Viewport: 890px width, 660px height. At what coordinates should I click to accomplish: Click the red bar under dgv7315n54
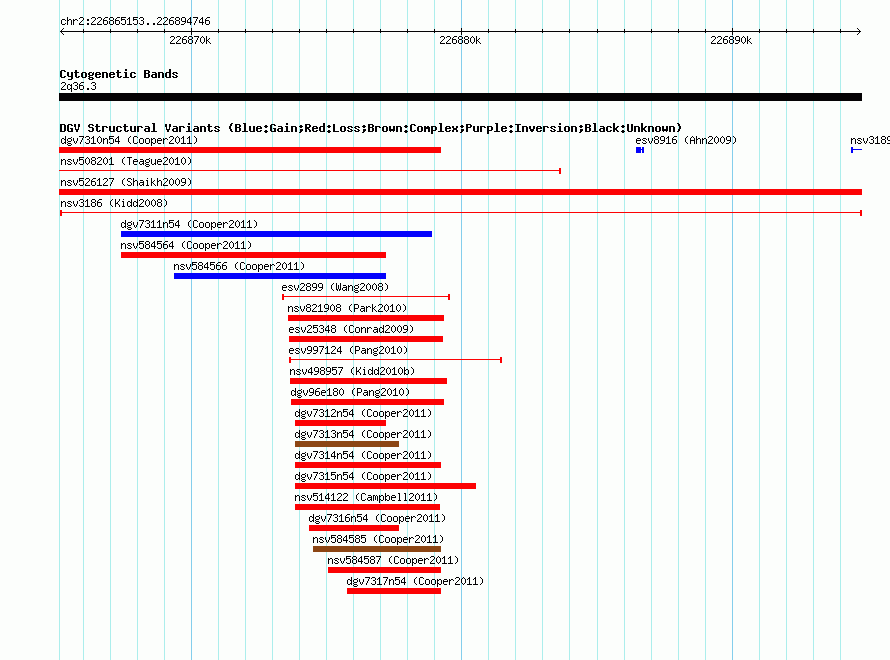[385, 486]
